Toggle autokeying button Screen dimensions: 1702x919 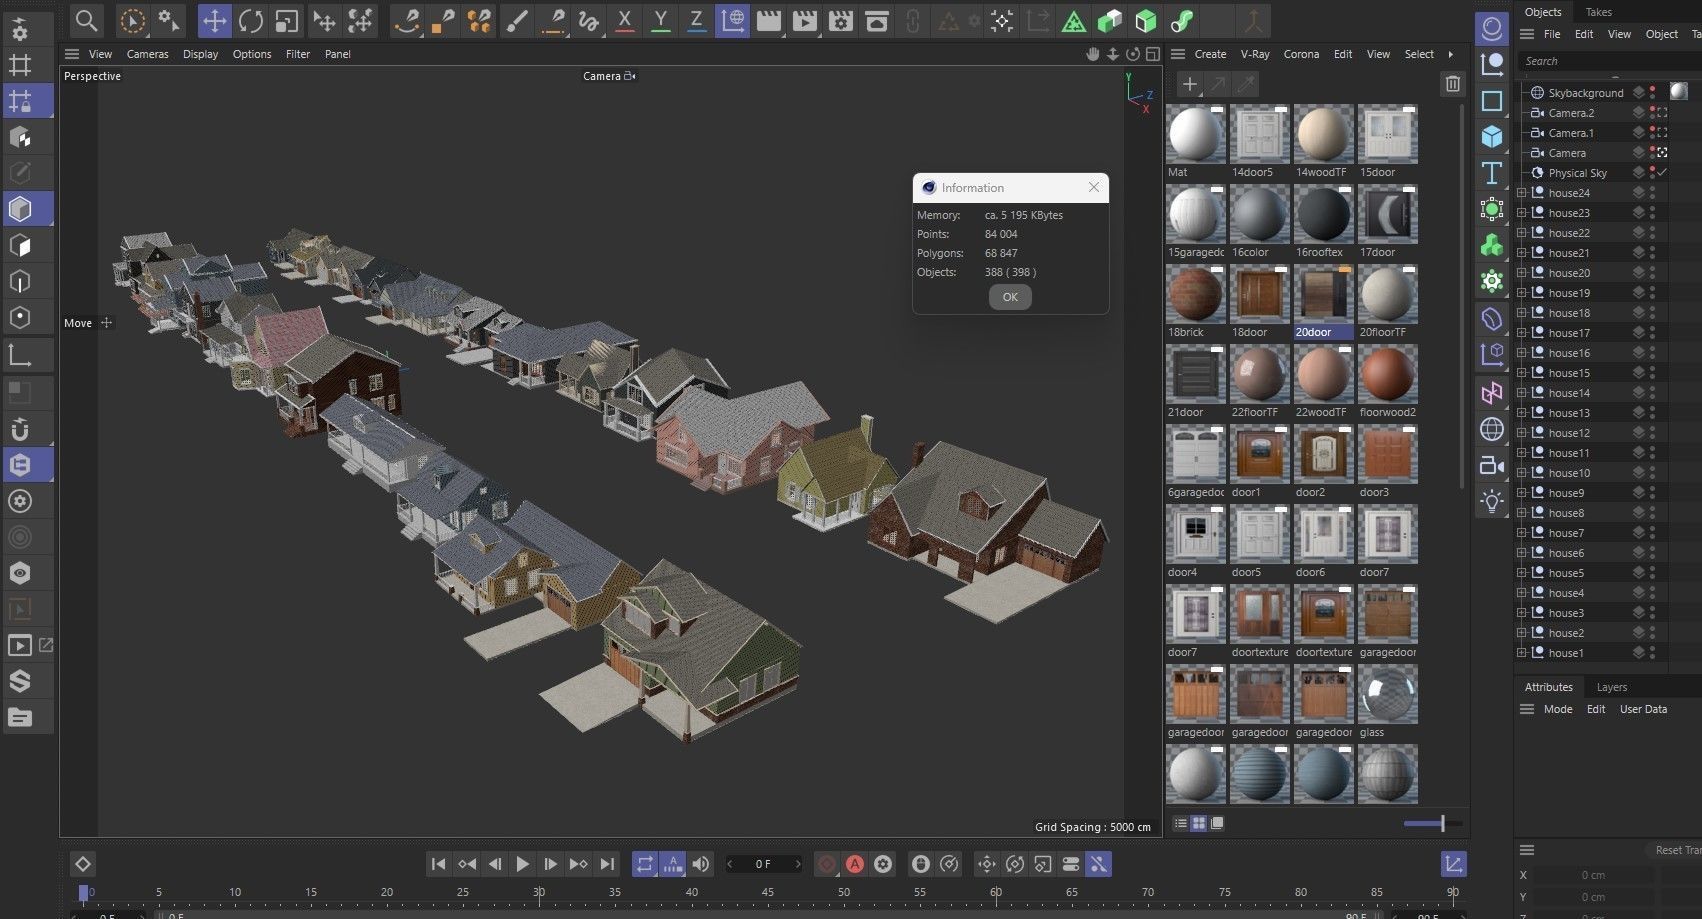click(x=855, y=864)
